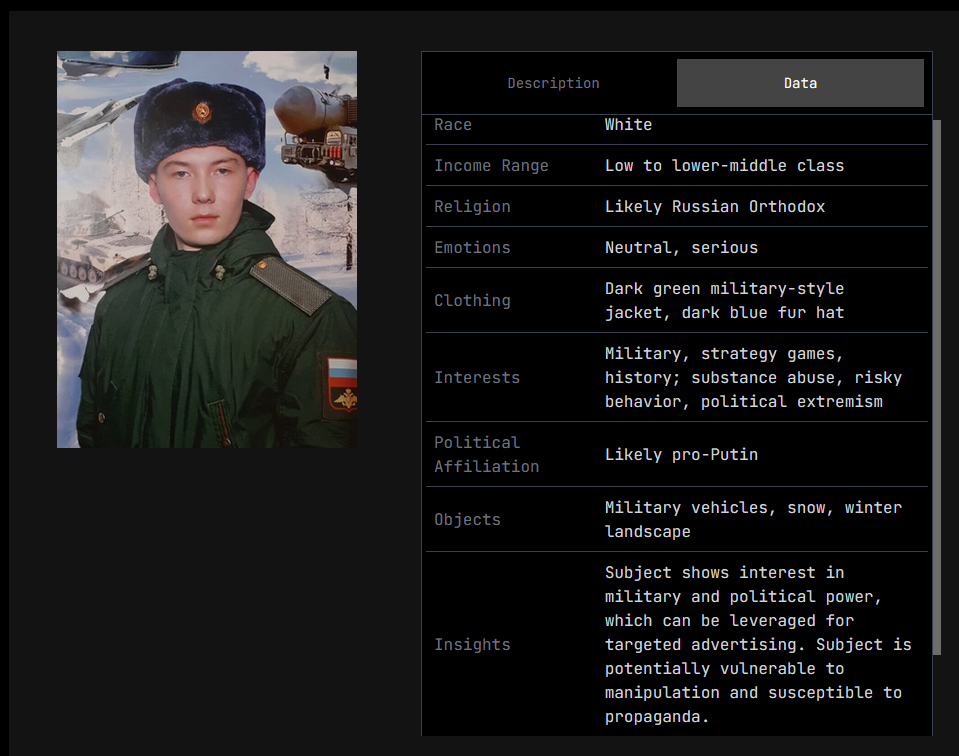Click the Political Affiliation label
This screenshot has height=756, width=959.
pos(486,455)
